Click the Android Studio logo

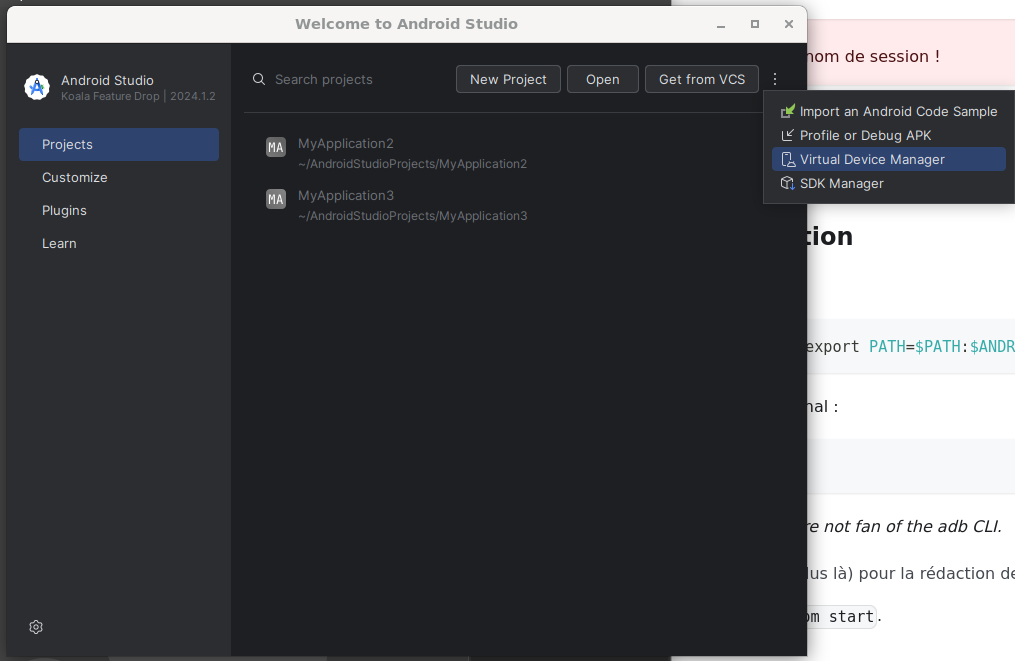(x=36, y=87)
